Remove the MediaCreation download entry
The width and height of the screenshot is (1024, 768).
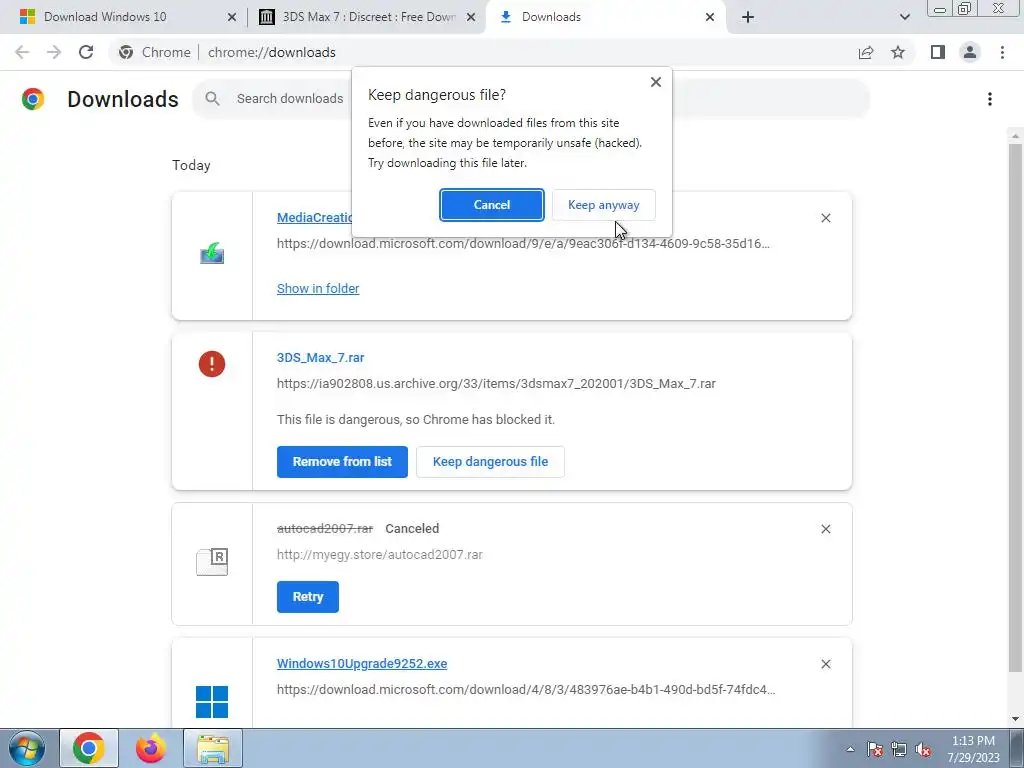(825, 218)
